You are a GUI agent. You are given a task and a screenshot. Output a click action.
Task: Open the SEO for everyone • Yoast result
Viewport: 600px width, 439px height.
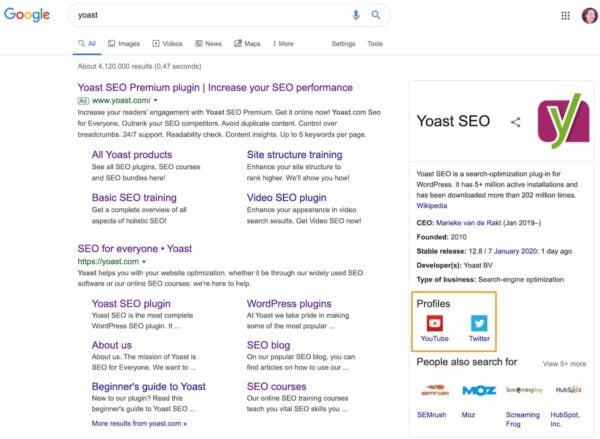pyautogui.click(x=134, y=248)
